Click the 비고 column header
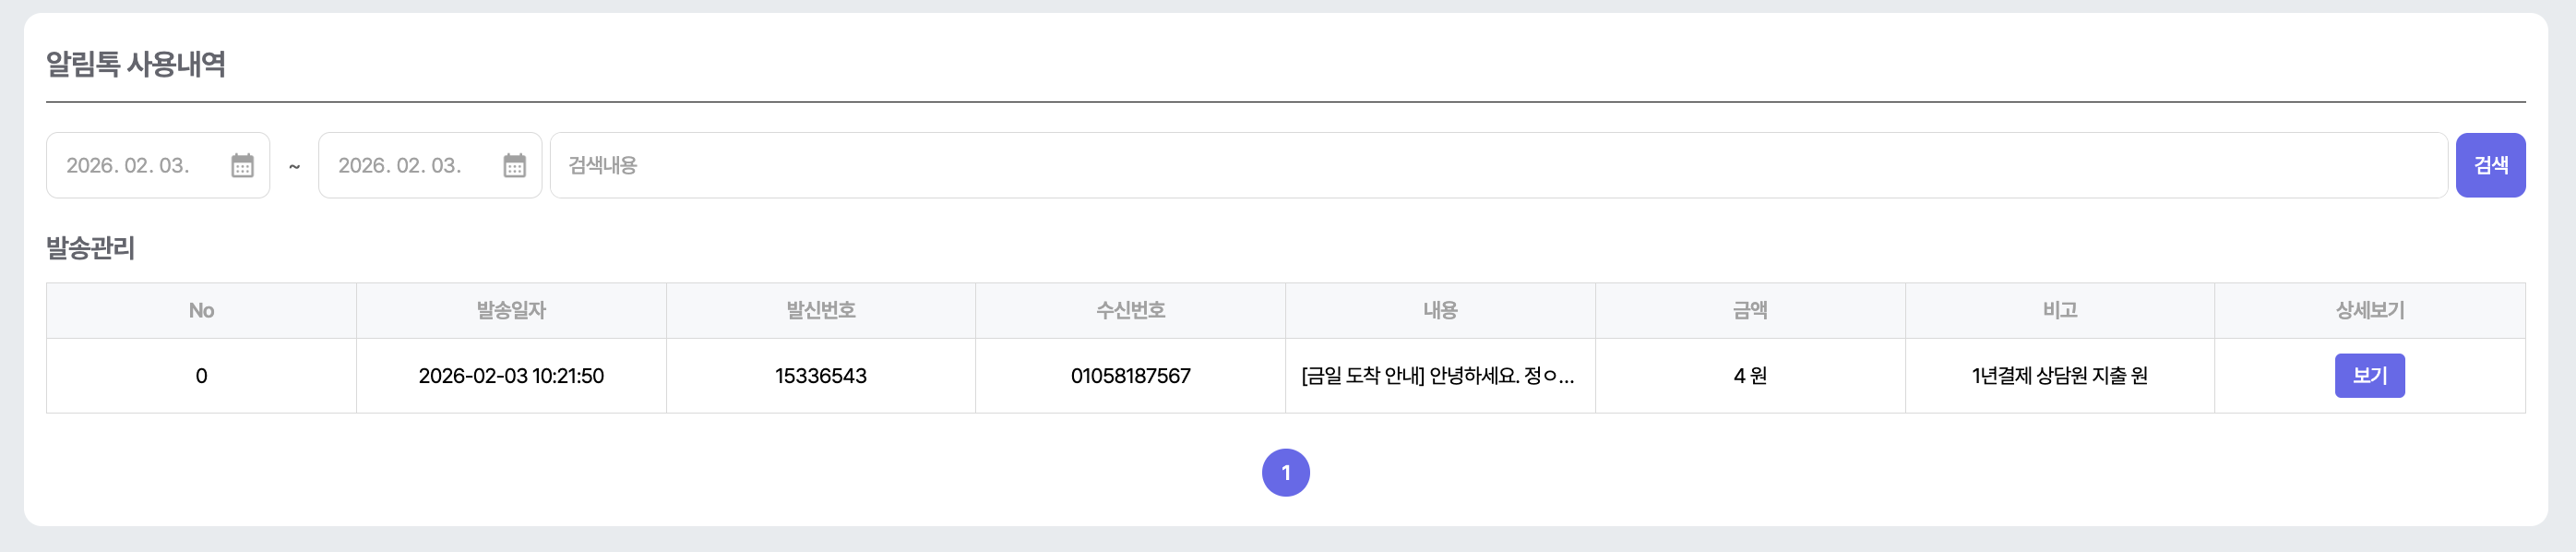 click(x=2060, y=311)
